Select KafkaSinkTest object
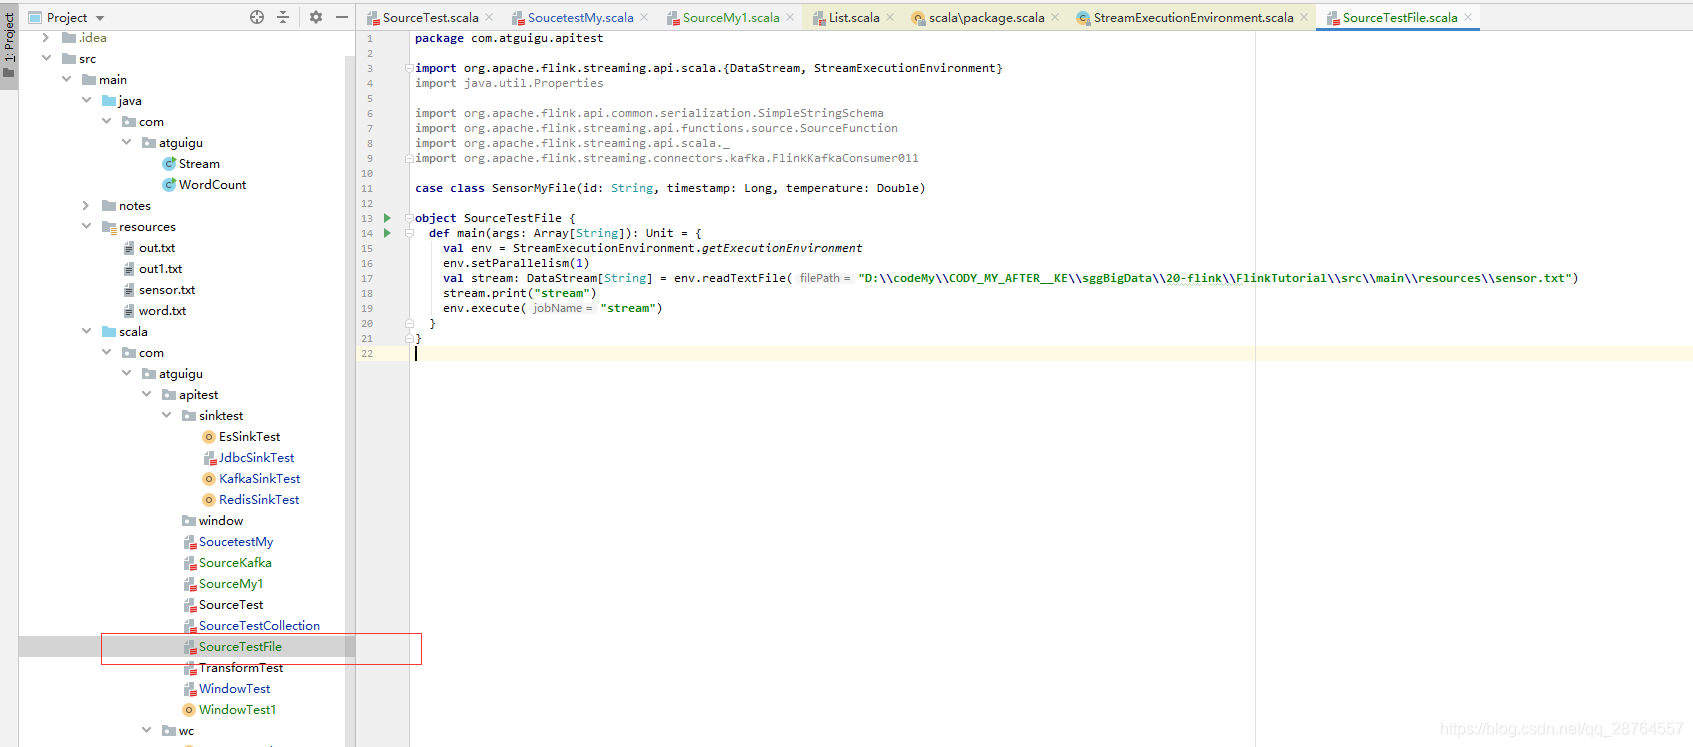 click(259, 479)
